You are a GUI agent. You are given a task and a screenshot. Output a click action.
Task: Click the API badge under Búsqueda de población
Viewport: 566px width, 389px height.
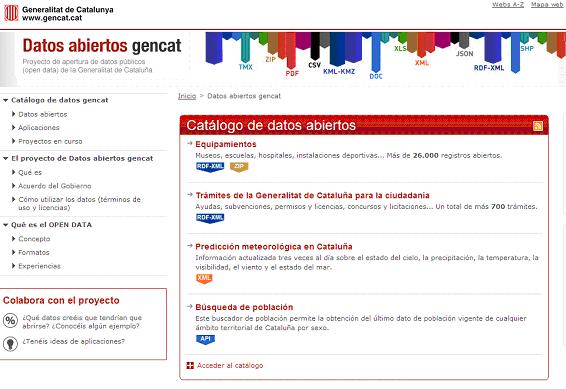pos(205,339)
